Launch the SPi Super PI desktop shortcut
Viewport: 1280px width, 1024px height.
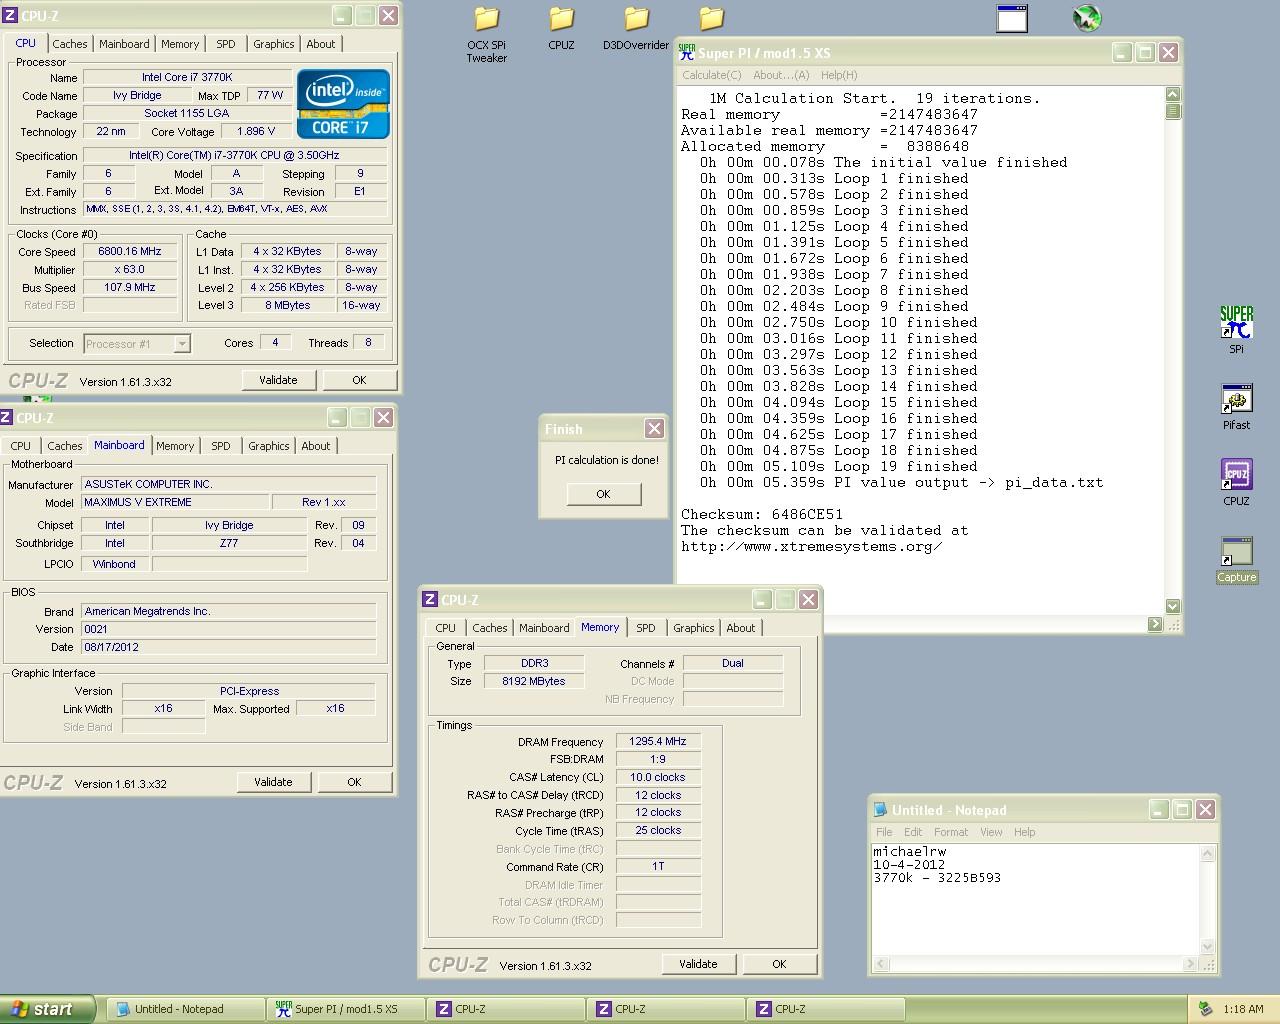(x=1236, y=330)
